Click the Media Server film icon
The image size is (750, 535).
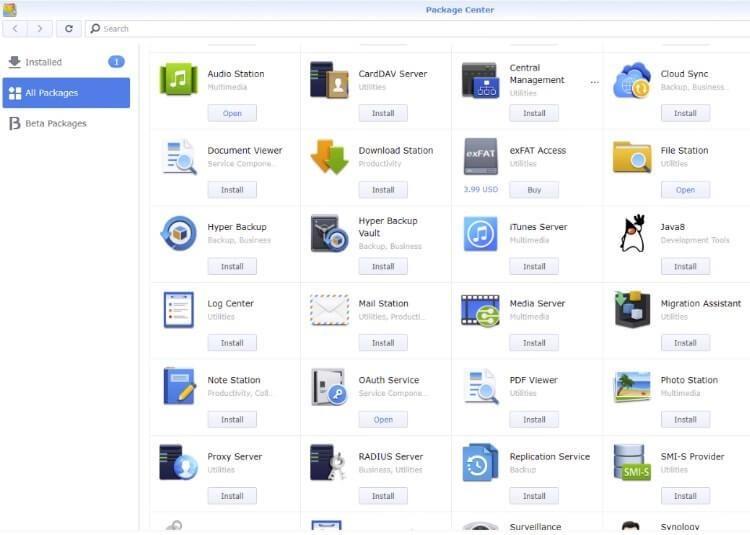coord(480,311)
